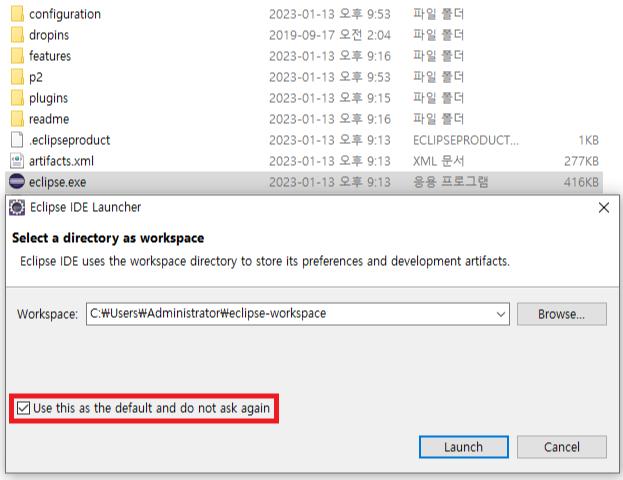Check 'Use this as the default' checkbox
The height and width of the screenshot is (480, 623).
tap(23, 408)
